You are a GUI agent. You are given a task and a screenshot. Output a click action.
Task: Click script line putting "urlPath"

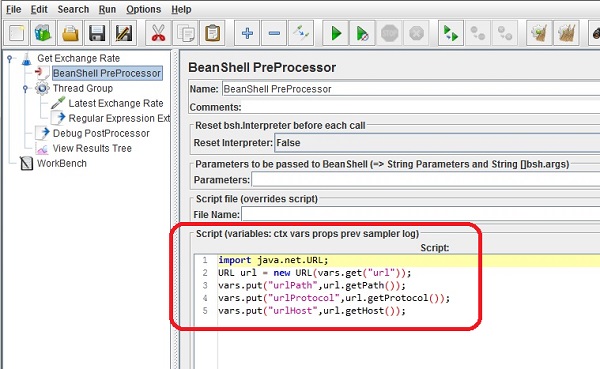point(312,286)
